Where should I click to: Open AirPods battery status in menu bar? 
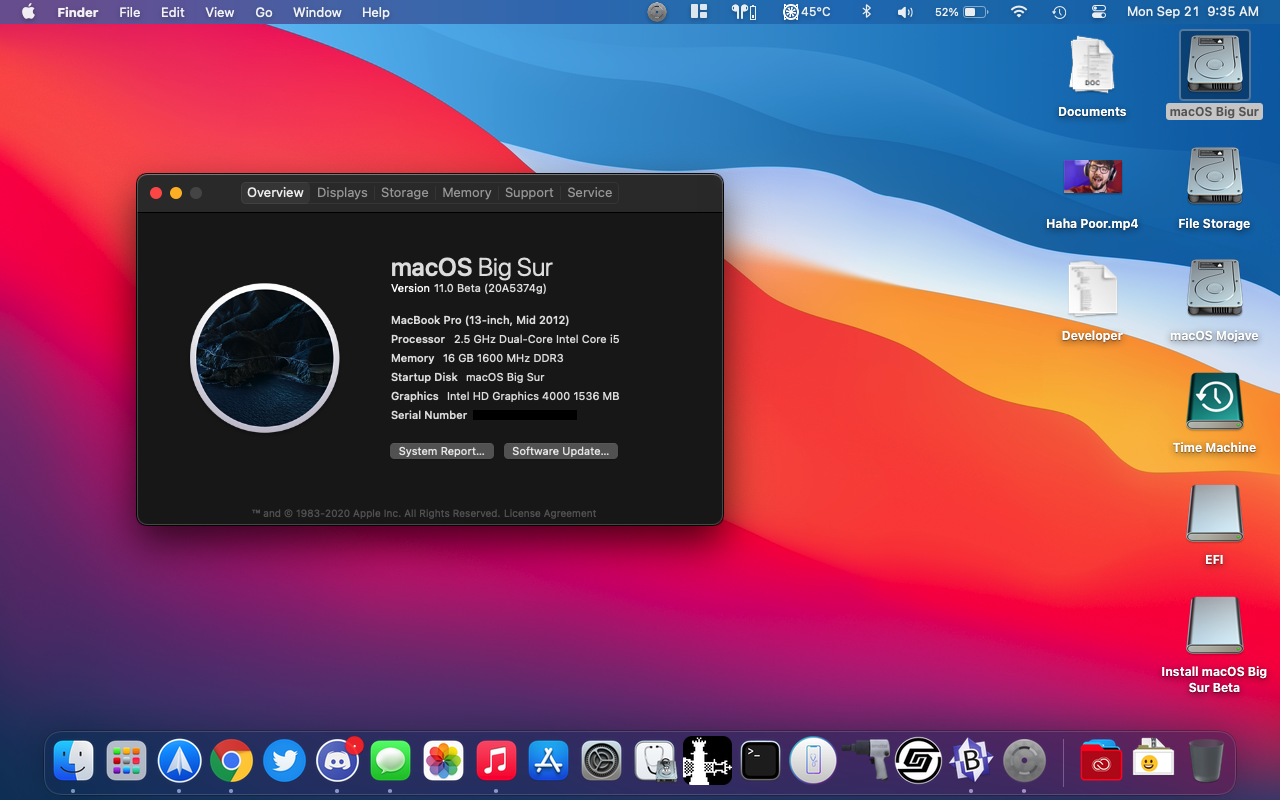(744, 12)
